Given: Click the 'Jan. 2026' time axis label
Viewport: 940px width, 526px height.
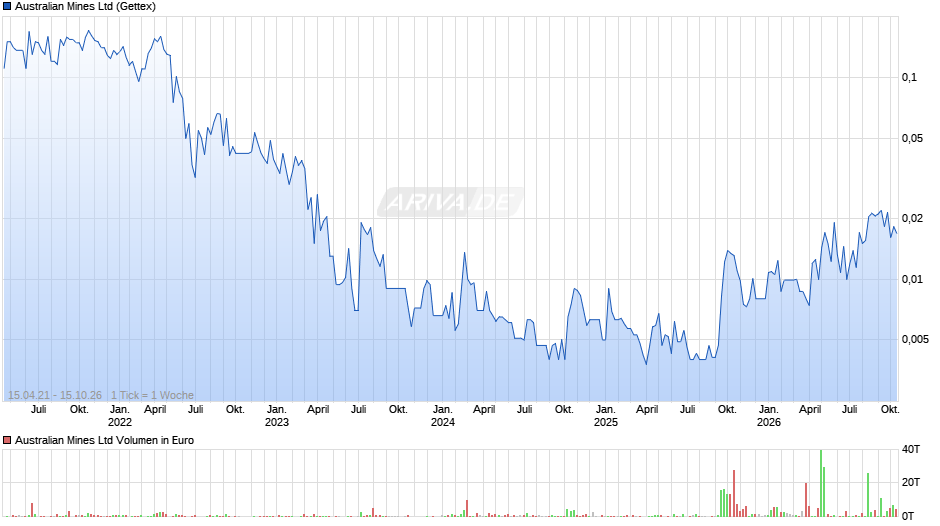Looking at the screenshot, I should click(769, 416).
